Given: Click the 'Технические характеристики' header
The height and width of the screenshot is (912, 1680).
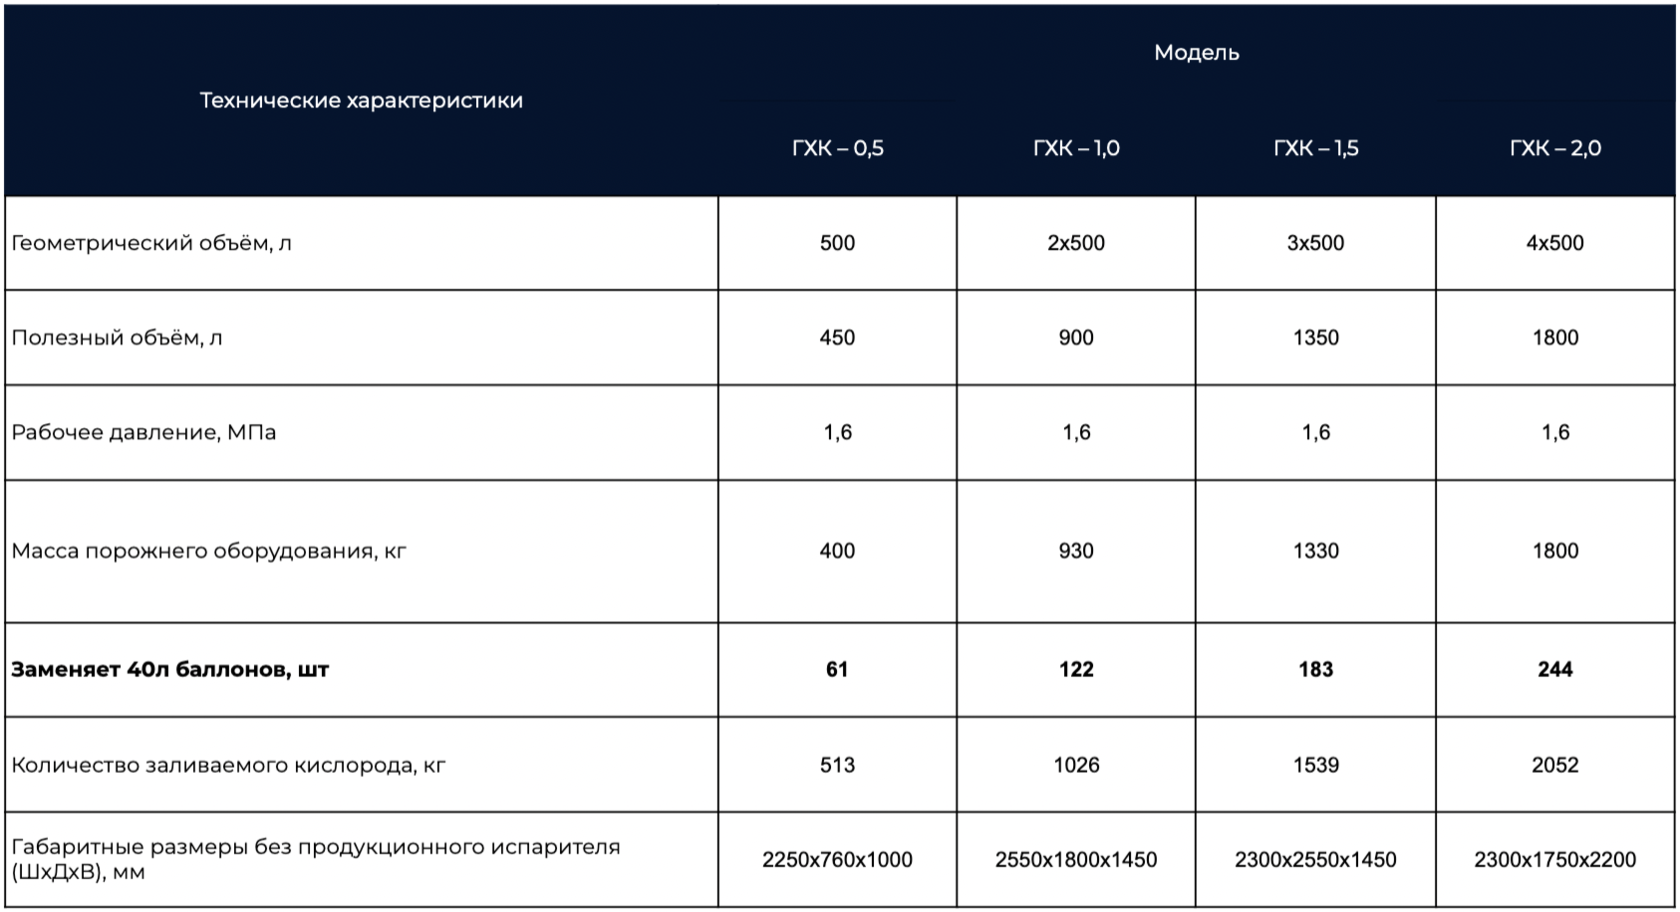Looking at the screenshot, I should click(x=361, y=100).
